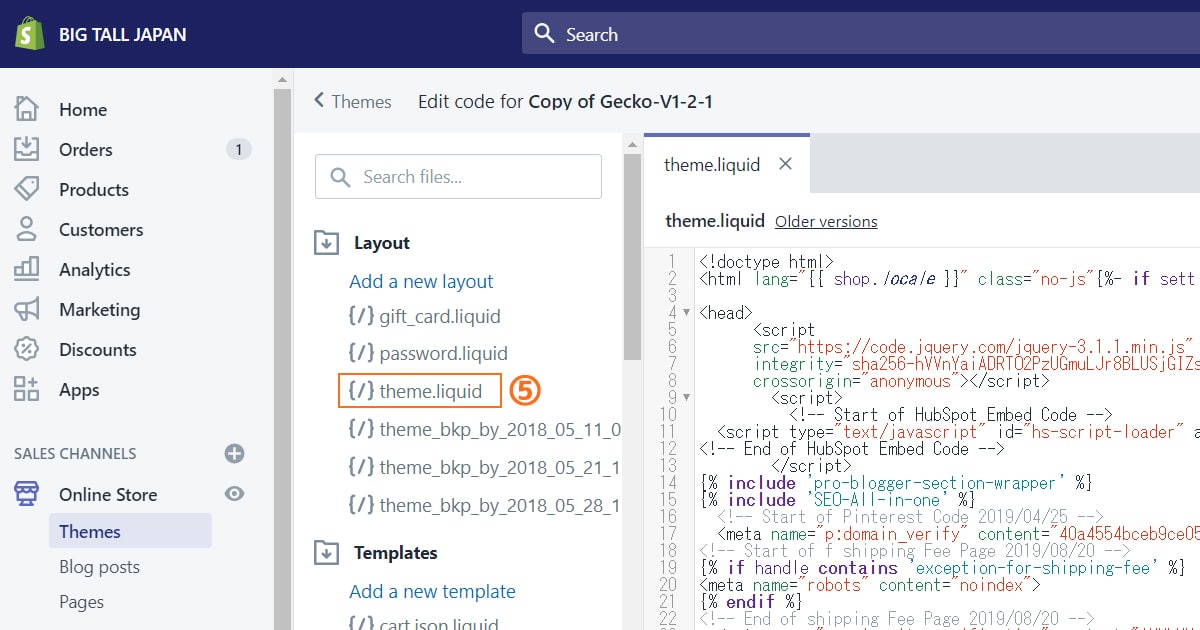Click the Products tag icon
Screen dimensions: 1200x630
[27, 189]
